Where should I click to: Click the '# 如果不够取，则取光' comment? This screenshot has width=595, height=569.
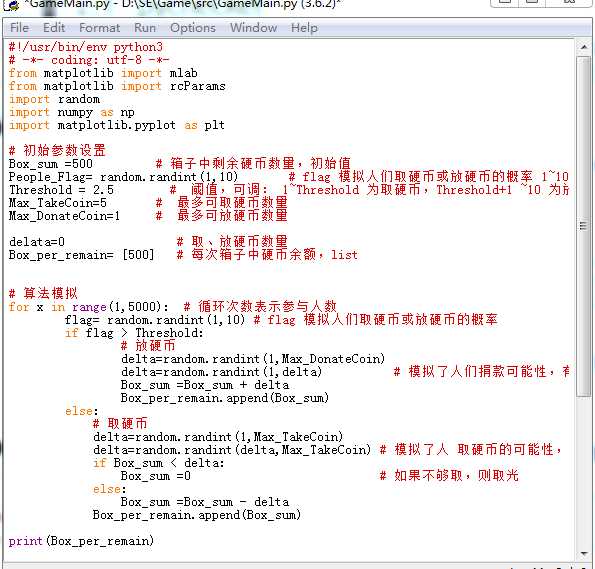tap(449, 475)
